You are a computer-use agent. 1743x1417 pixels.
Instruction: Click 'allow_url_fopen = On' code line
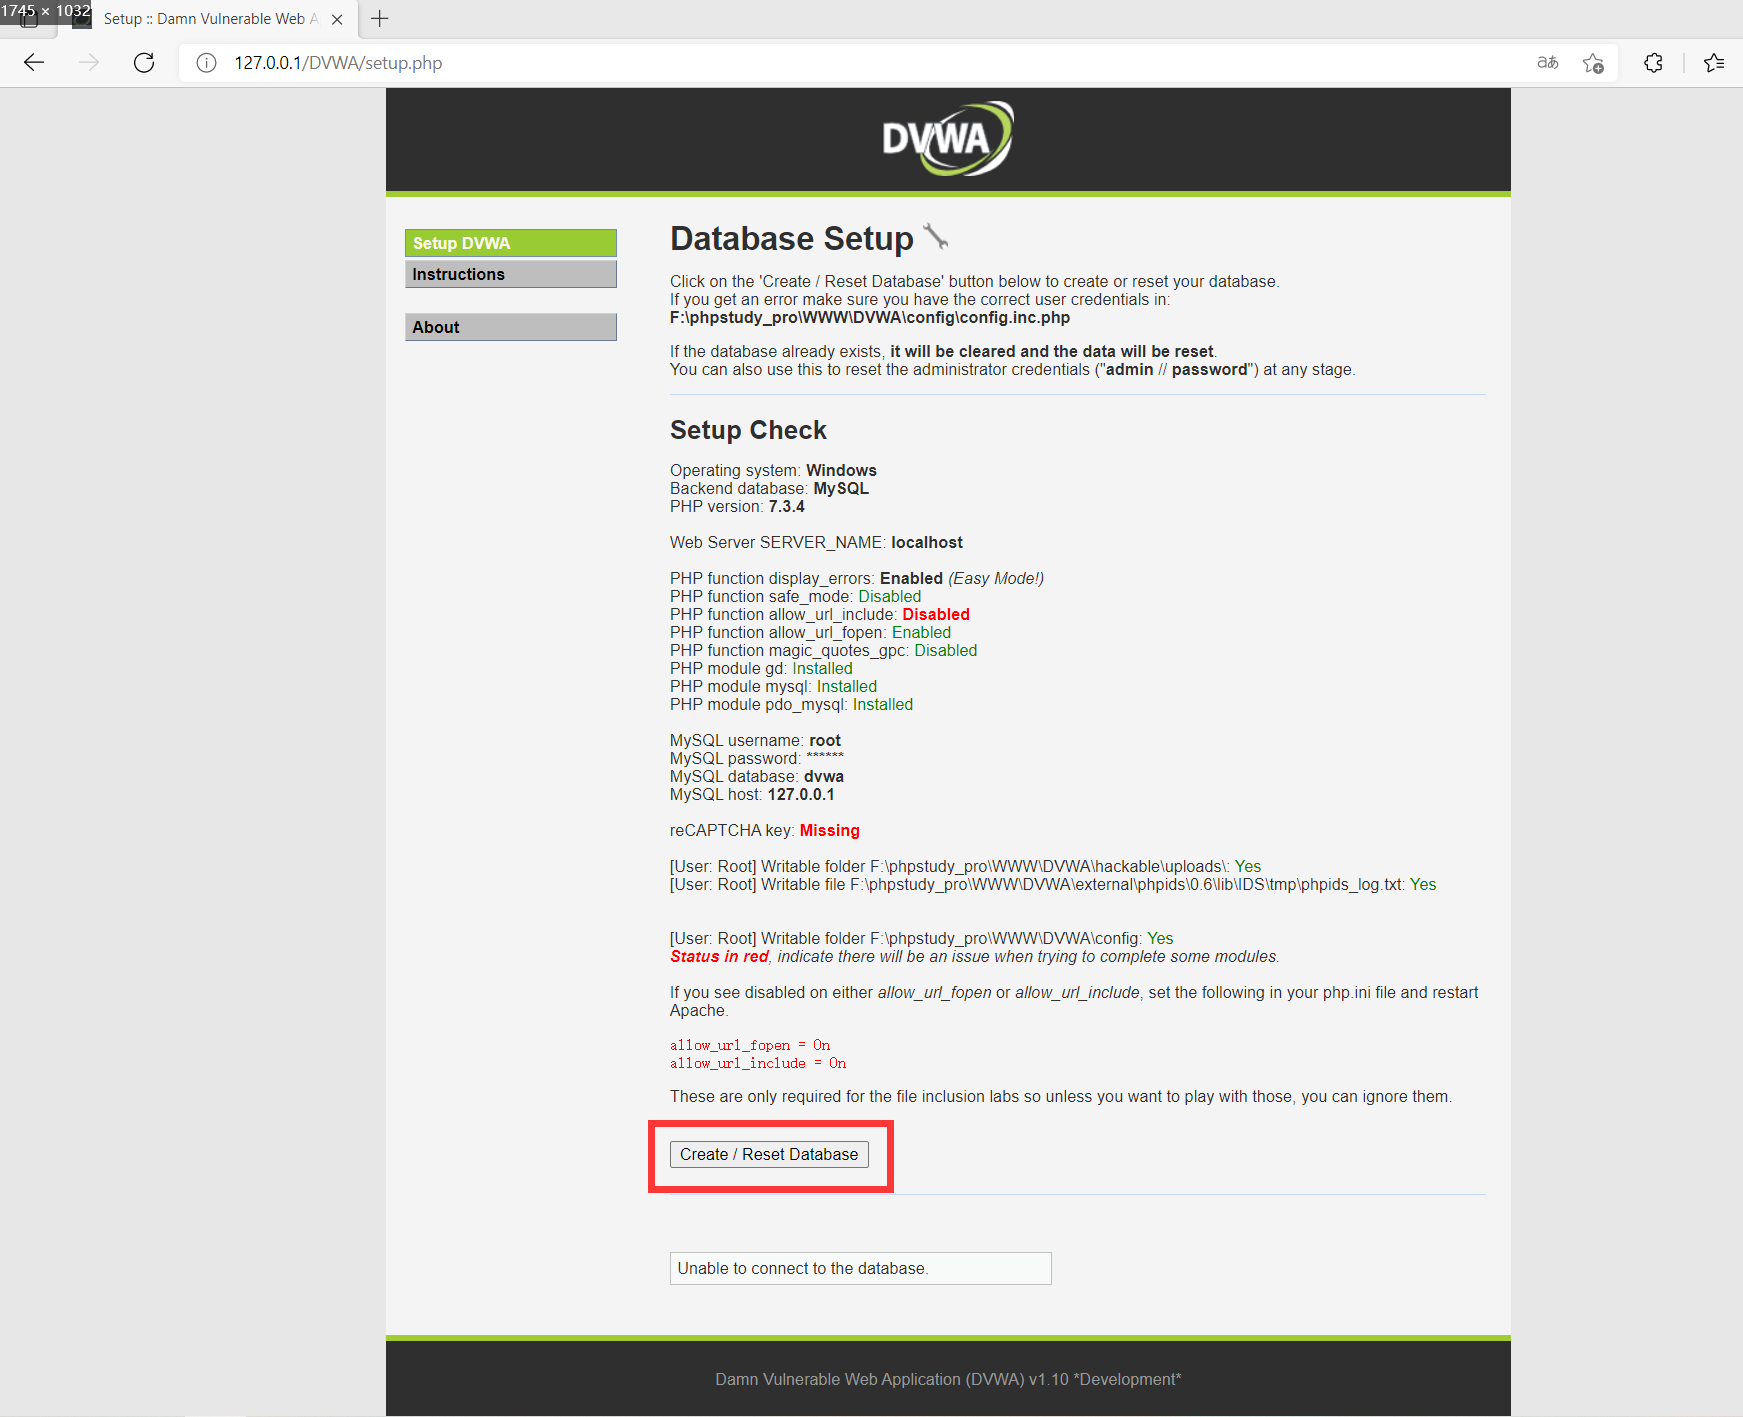click(750, 1045)
